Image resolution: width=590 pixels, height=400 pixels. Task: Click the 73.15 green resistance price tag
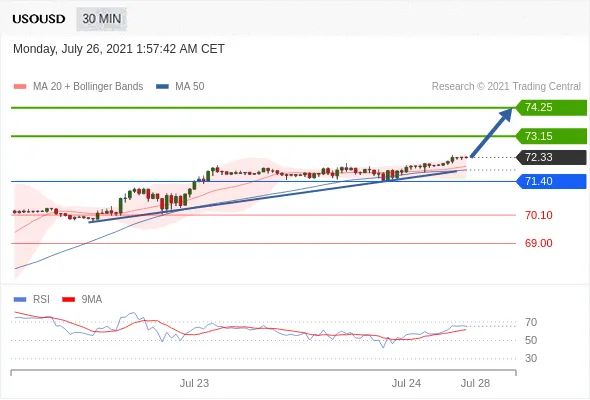click(551, 136)
